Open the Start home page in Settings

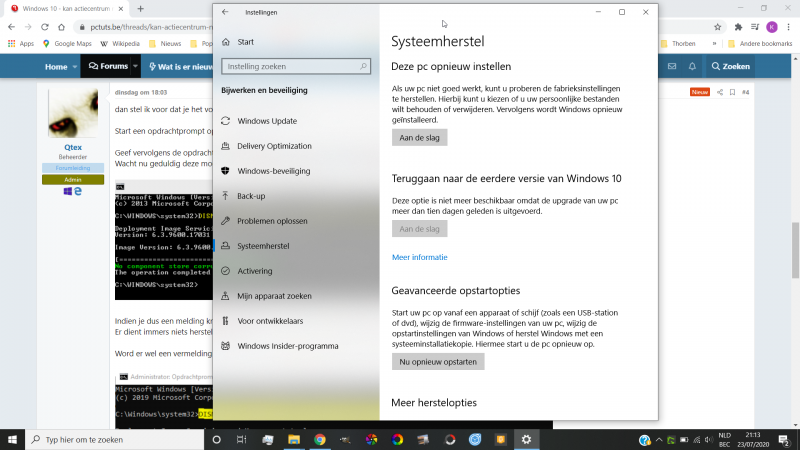coord(245,42)
